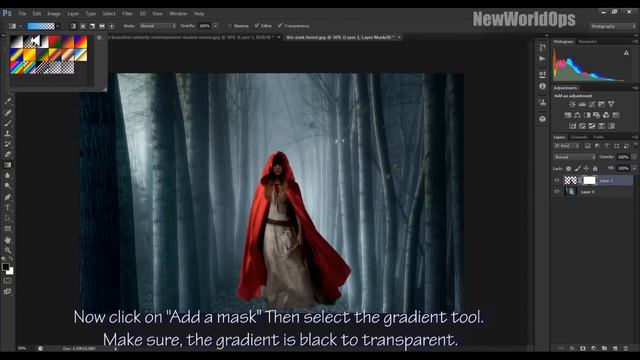The image size is (640, 360).
Task: Open the Filter menu
Action: pyautogui.click(x=127, y=13)
